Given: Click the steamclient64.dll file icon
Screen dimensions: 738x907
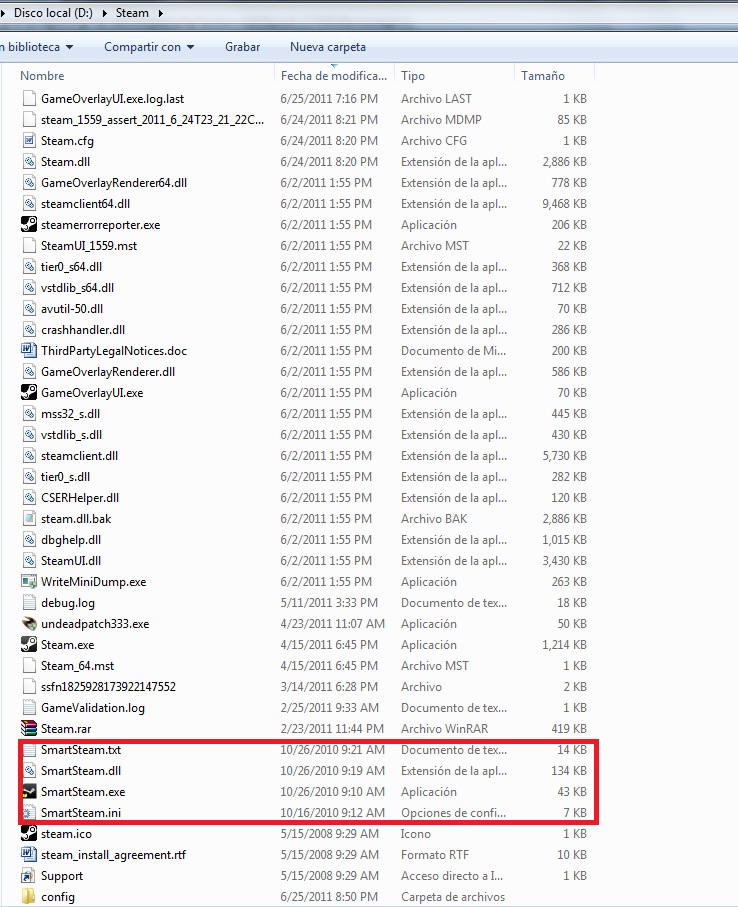Looking at the screenshot, I should [29, 204].
